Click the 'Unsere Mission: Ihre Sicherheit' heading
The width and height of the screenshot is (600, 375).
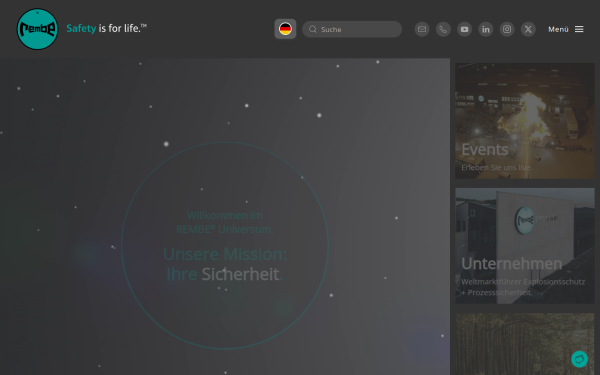tap(225, 264)
